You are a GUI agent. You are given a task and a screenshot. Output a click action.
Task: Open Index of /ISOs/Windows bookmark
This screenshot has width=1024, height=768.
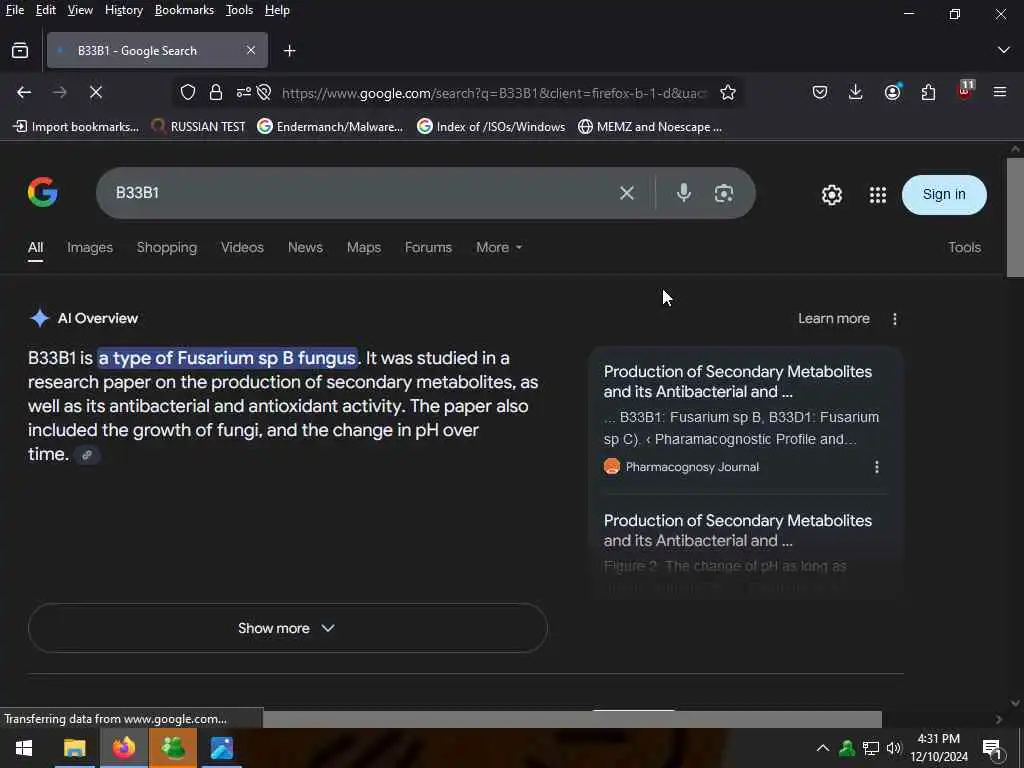[x=491, y=127]
